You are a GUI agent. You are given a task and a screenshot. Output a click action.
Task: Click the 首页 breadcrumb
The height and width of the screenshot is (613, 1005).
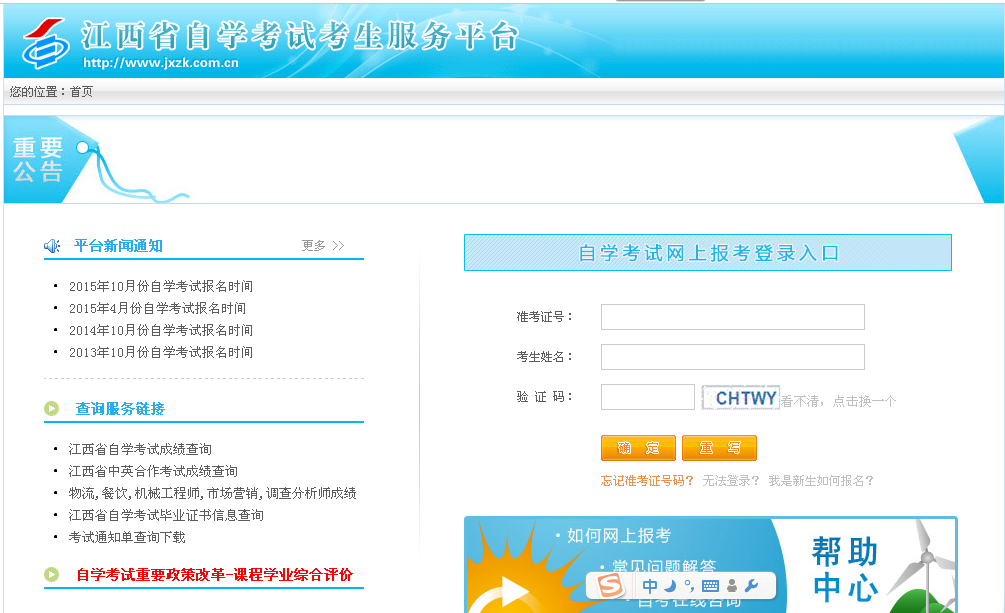[81, 92]
